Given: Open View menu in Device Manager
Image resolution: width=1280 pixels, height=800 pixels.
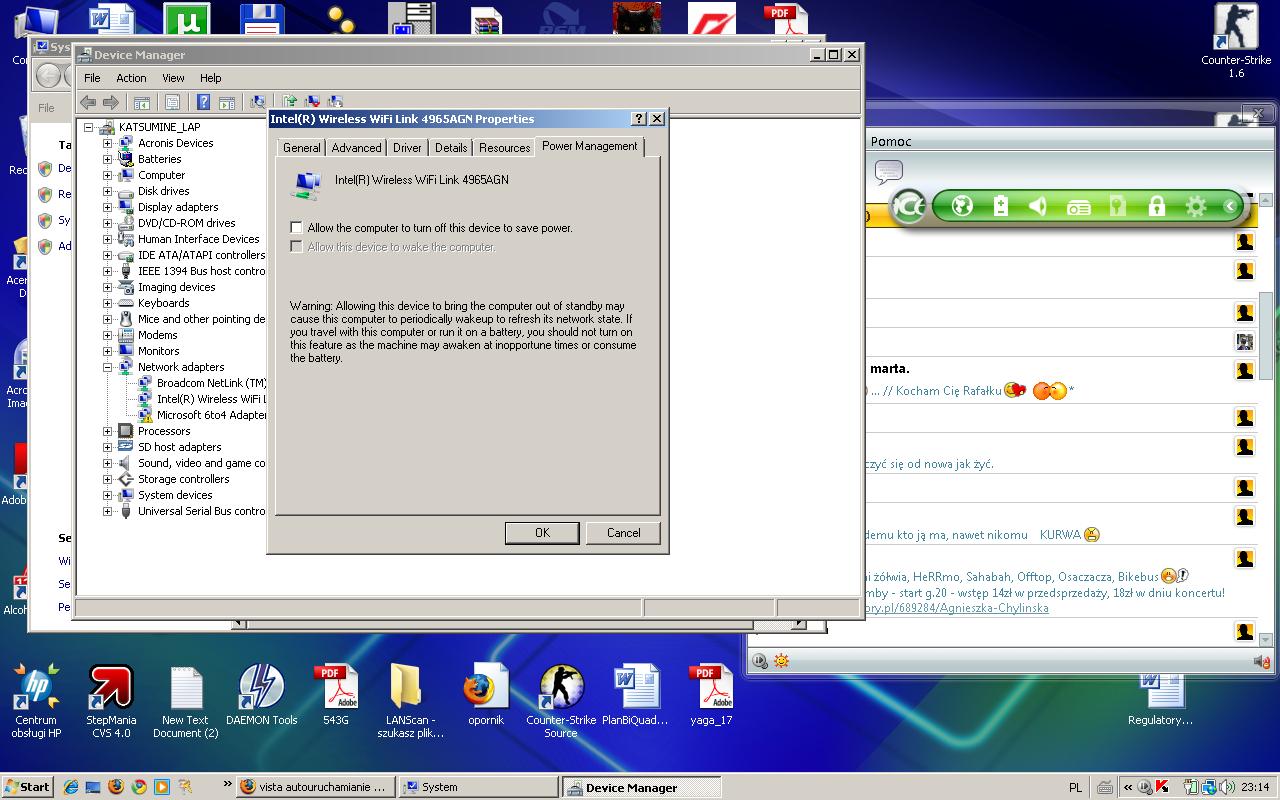Looking at the screenshot, I should click(x=173, y=78).
